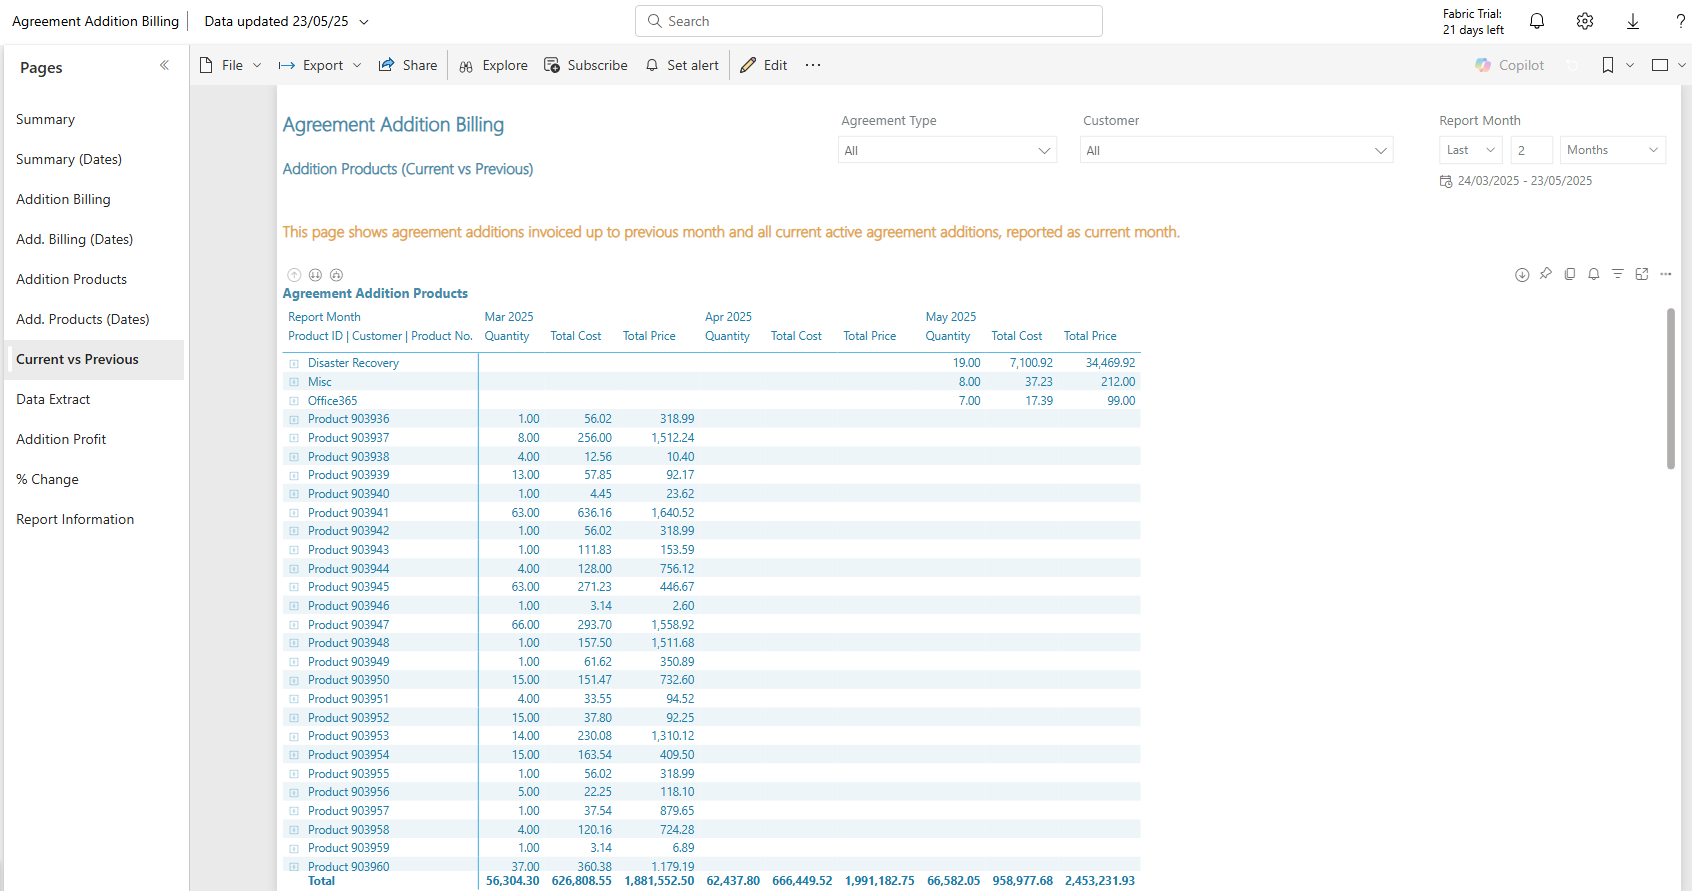1692x891 pixels.
Task: Open notifications bell in header
Action: [x=1537, y=21]
